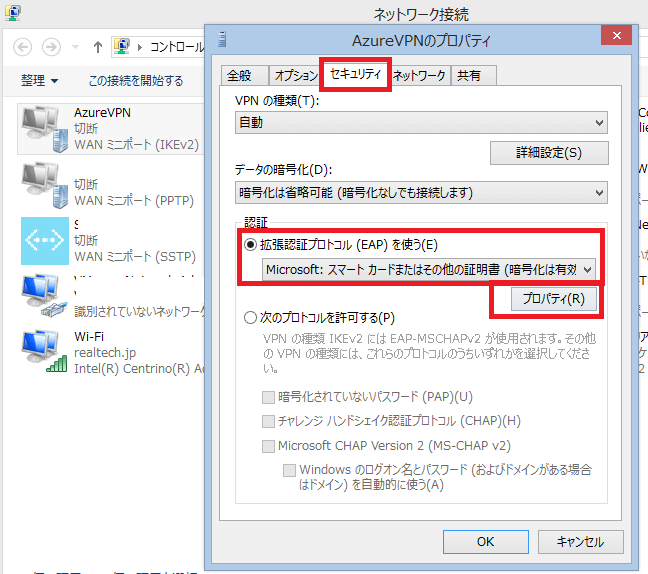The height and width of the screenshot is (574, 648).
Task: Open the 共有 tab
Action: pos(474,76)
